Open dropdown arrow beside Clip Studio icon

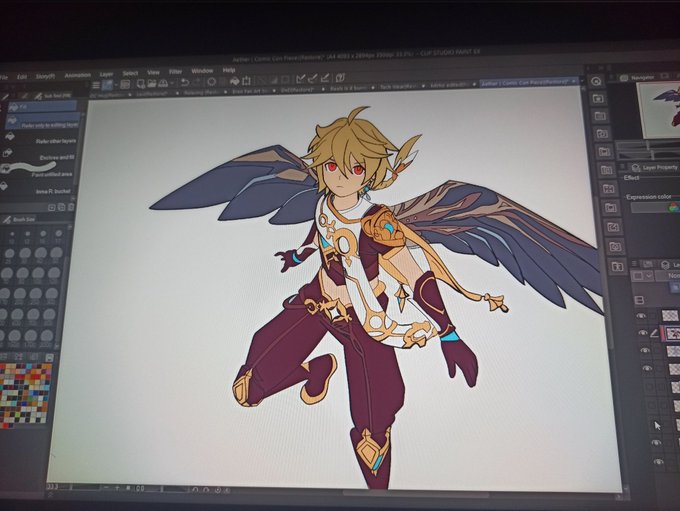pyautogui.click(x=116, y=85)
